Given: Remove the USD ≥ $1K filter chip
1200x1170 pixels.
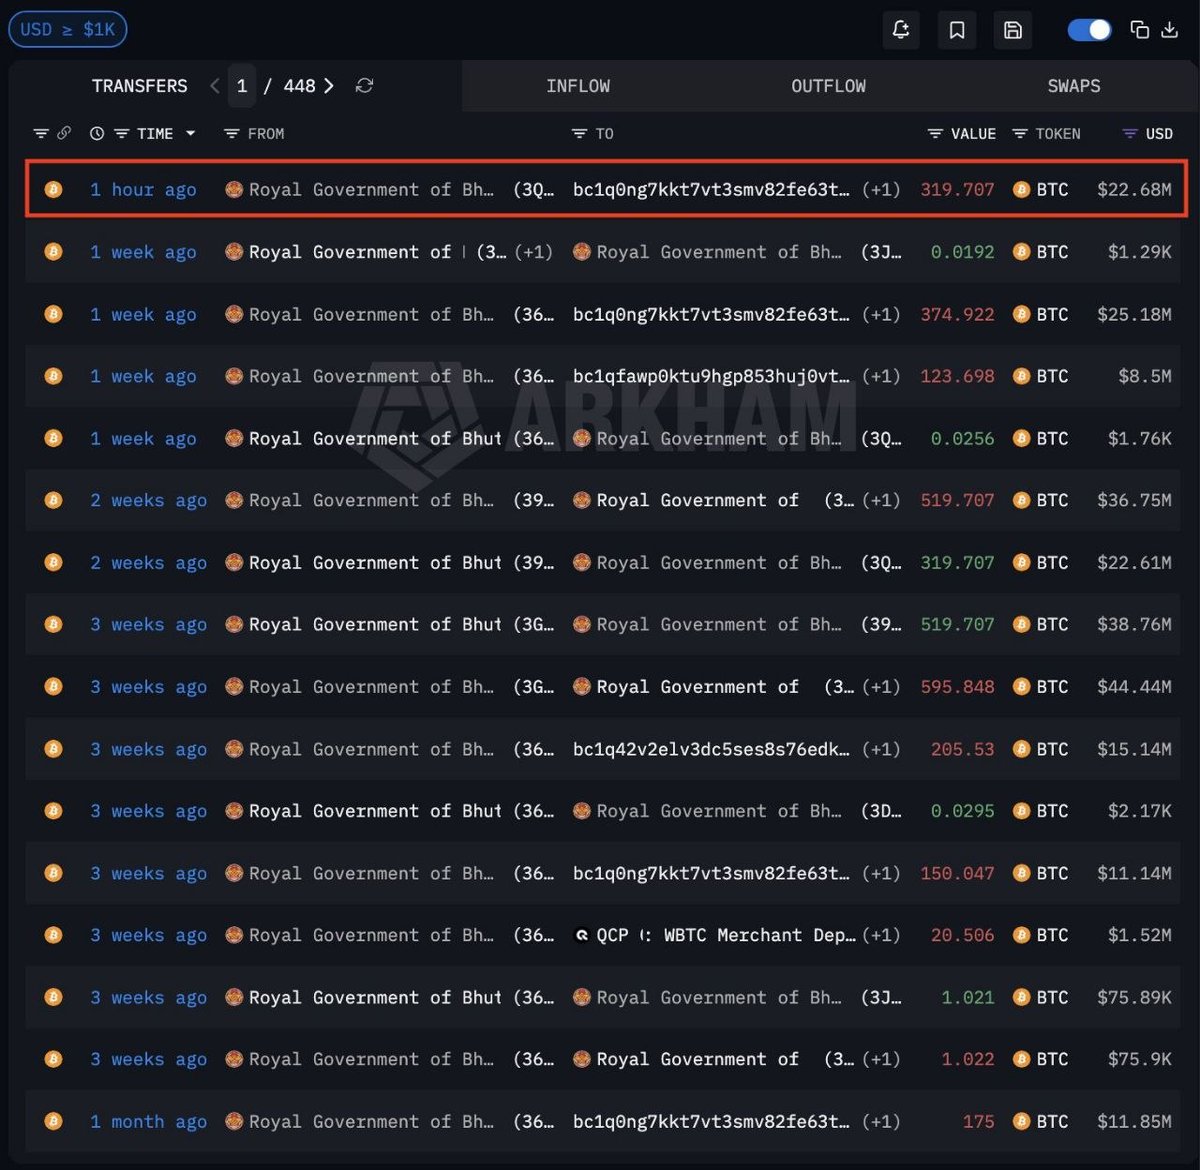Looking at the screenshot, I should tap(68, 29).
